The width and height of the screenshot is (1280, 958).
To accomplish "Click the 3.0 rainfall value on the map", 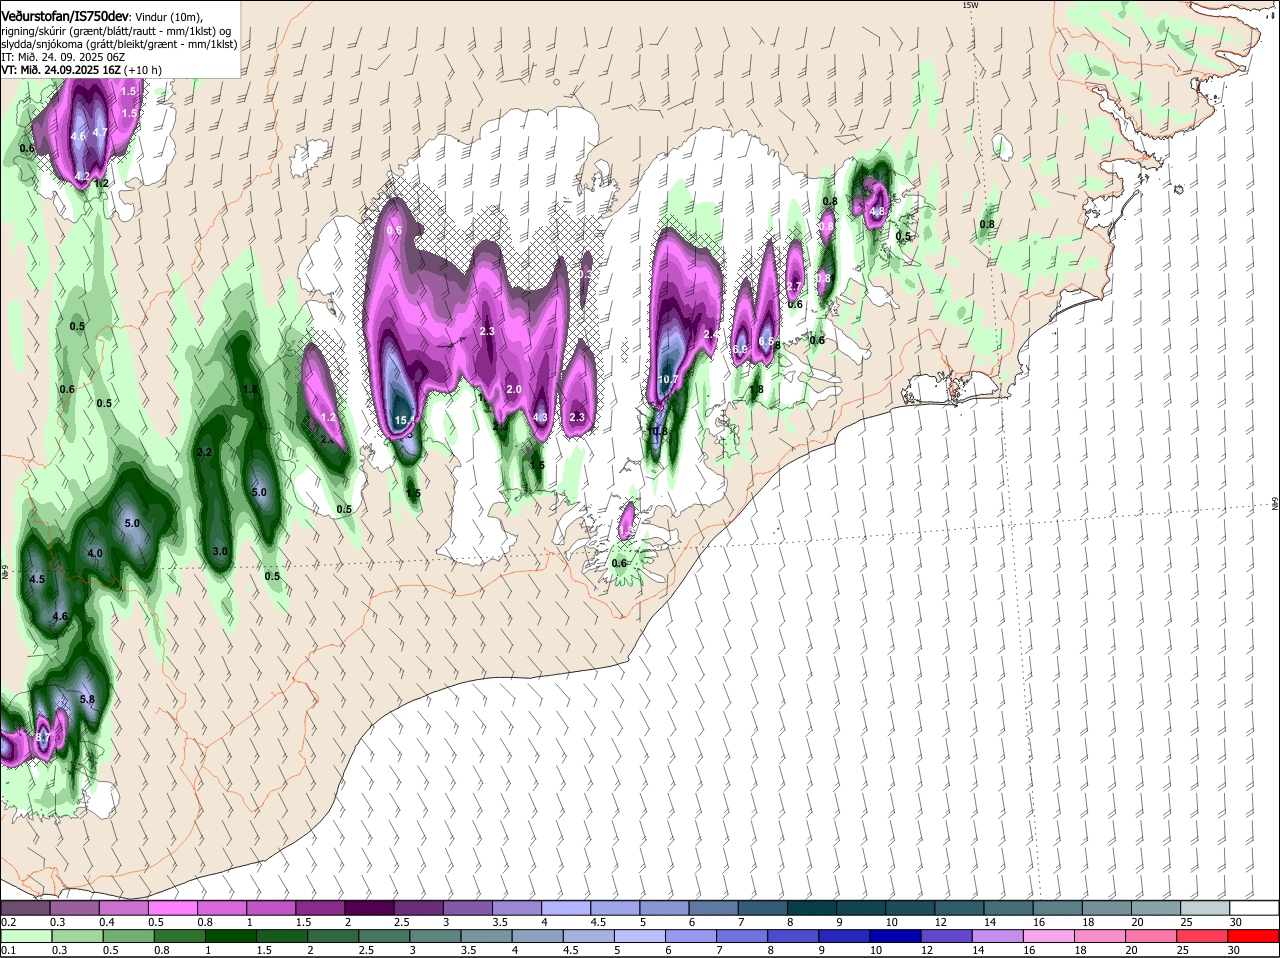I will pyautogui.click(x=221, y=551).
